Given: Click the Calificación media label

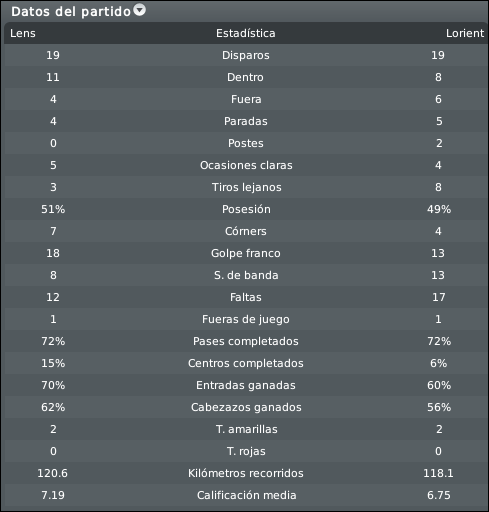Looking at the screenshot, I should tap(246, 495).
